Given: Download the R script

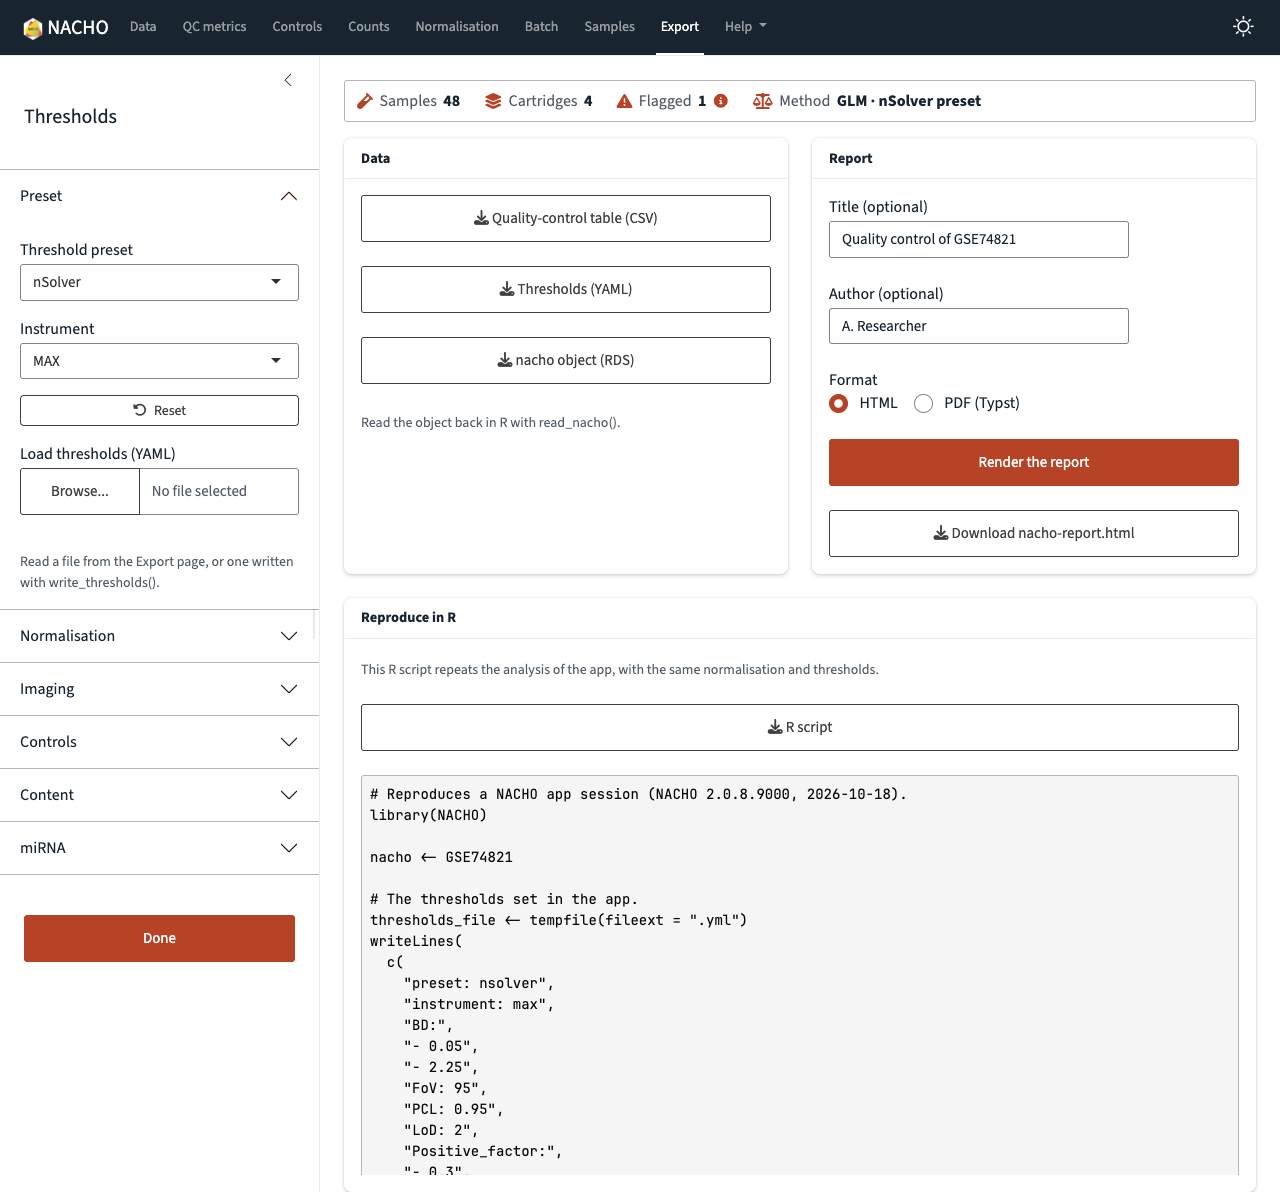Looking at the screenshot, I should tap(799, 727).
